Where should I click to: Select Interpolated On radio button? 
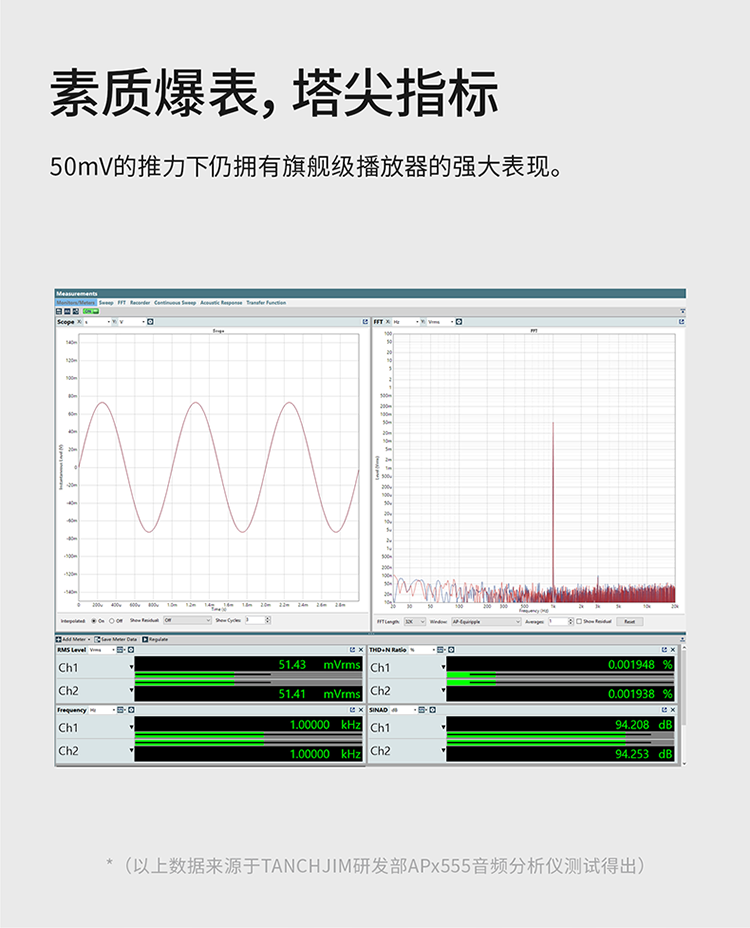(x=94, y=621)
